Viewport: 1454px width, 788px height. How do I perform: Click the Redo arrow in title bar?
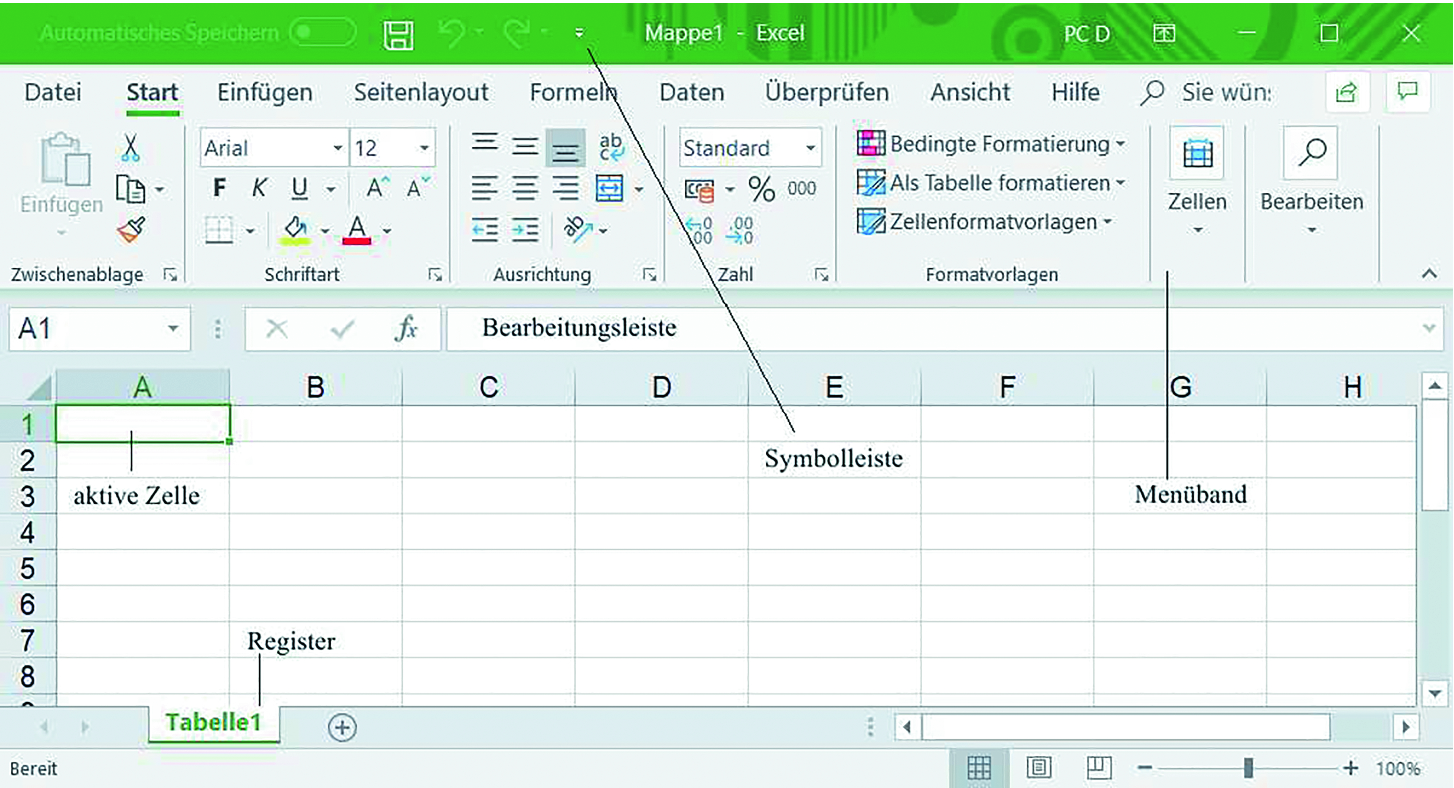516,33
